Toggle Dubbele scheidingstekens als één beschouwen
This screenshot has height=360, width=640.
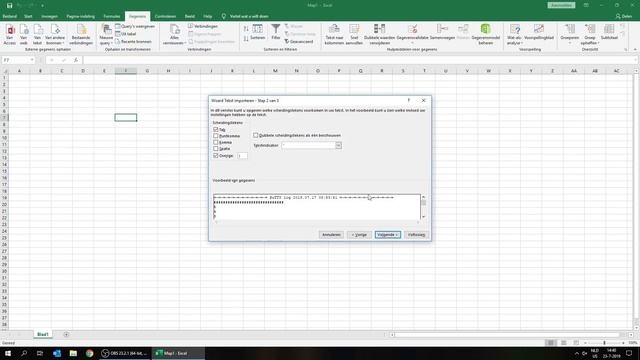coord(256,135)
